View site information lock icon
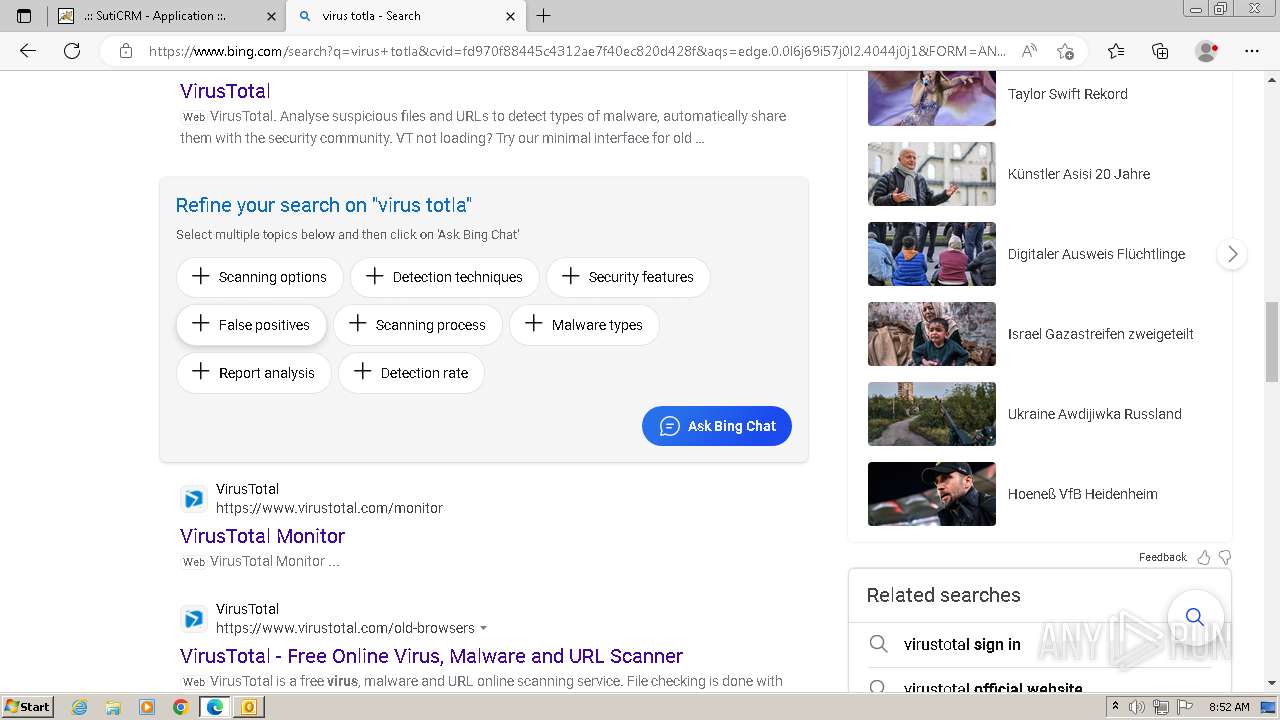Image resolution: width=1280 pixels, height=720 pixels. (x=125, y=51)
